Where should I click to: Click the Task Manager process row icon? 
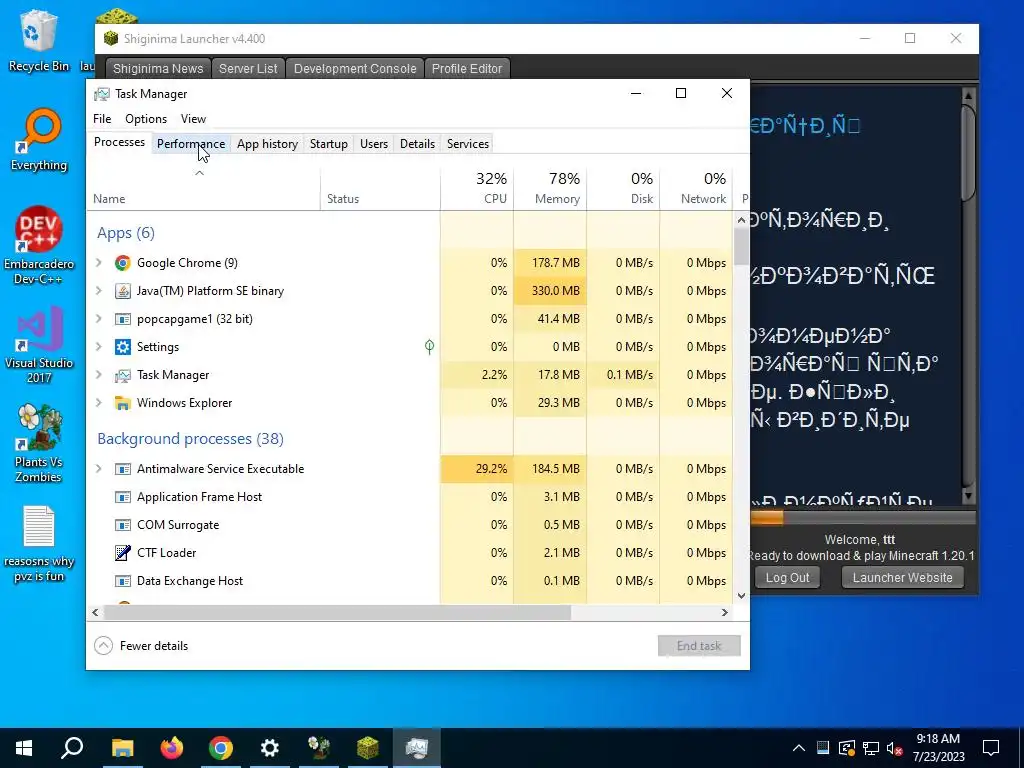[122, 375]
